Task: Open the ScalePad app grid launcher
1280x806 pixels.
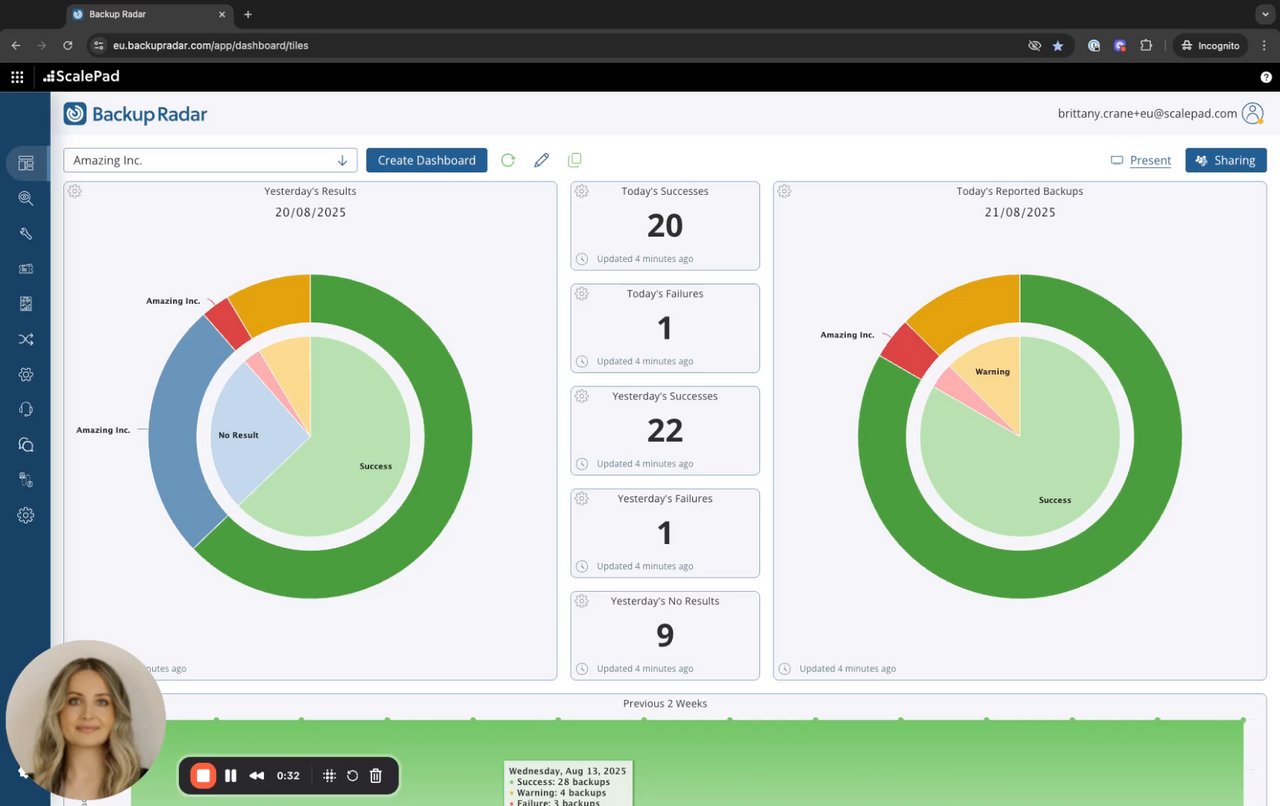Action: click(x=17, y=77)
